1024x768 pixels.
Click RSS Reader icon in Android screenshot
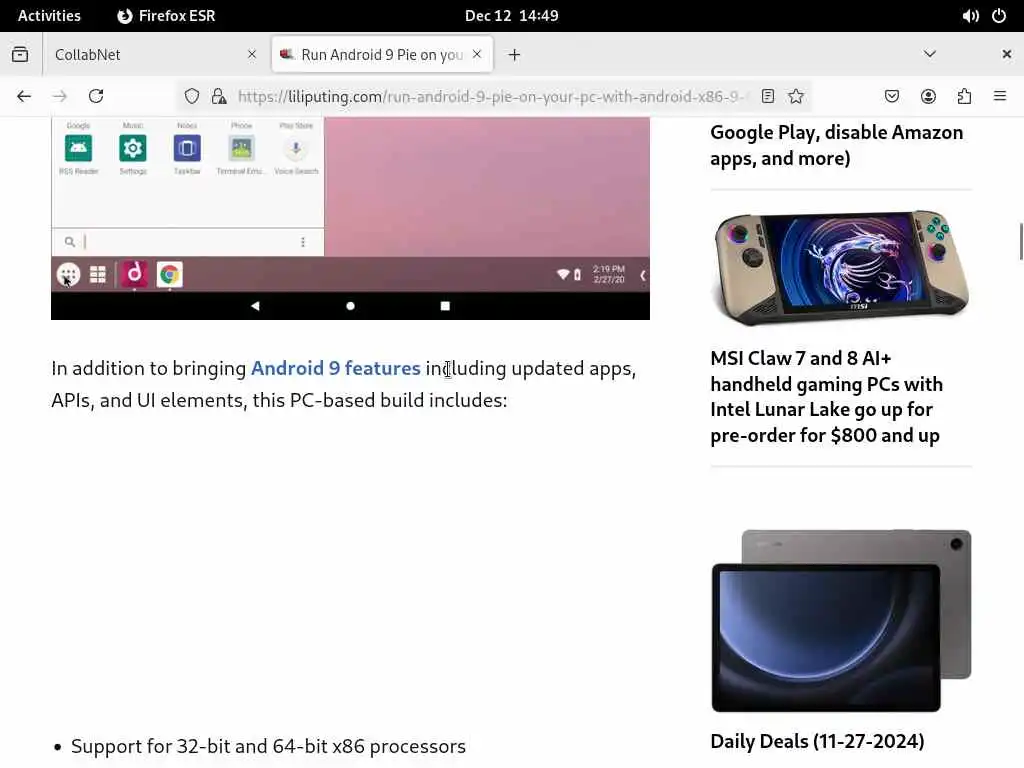[78, 148]
